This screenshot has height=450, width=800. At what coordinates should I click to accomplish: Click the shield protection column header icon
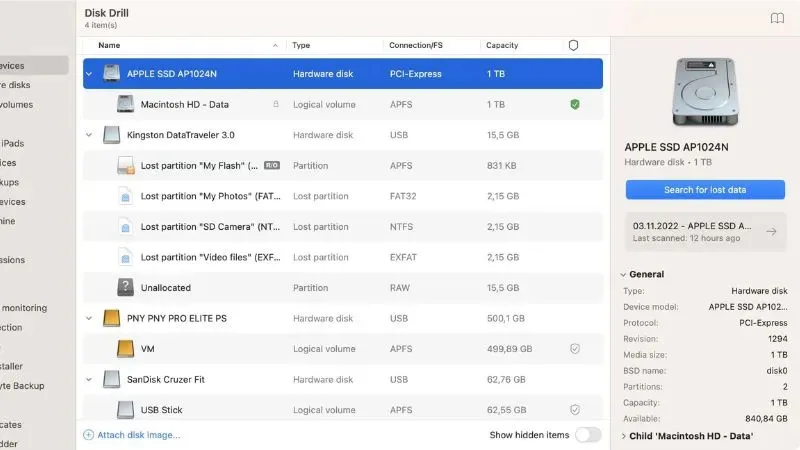[x=573, y=45]
